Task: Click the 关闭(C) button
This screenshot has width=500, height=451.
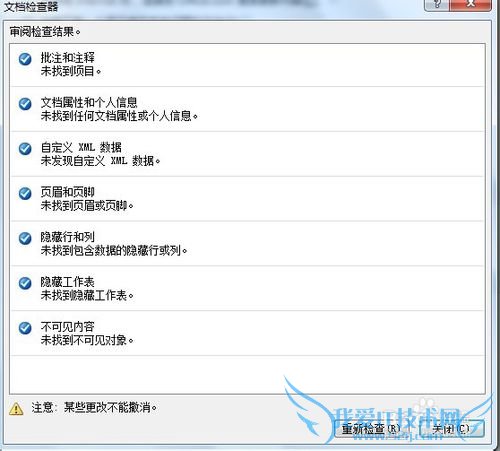Action: 451,428
